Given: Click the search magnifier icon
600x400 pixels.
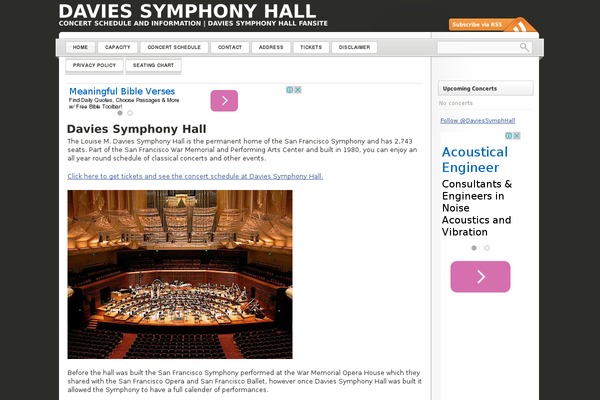Looking at the screenshot, I should (524, 47).
